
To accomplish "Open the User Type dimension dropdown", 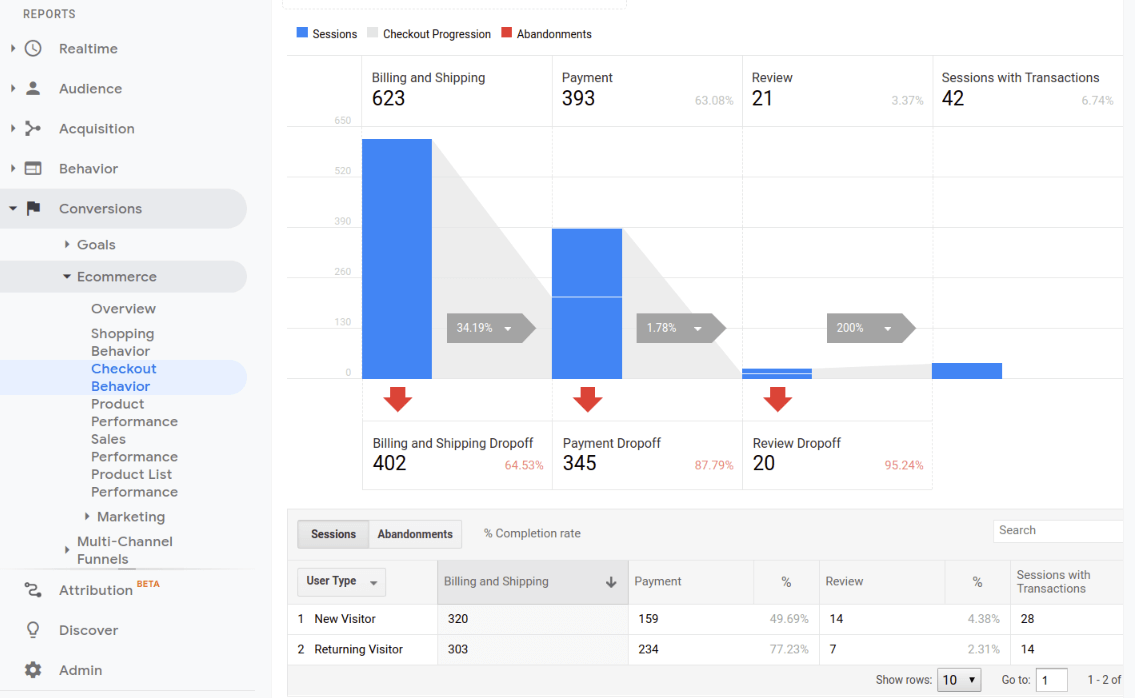I will click(342, 581).
